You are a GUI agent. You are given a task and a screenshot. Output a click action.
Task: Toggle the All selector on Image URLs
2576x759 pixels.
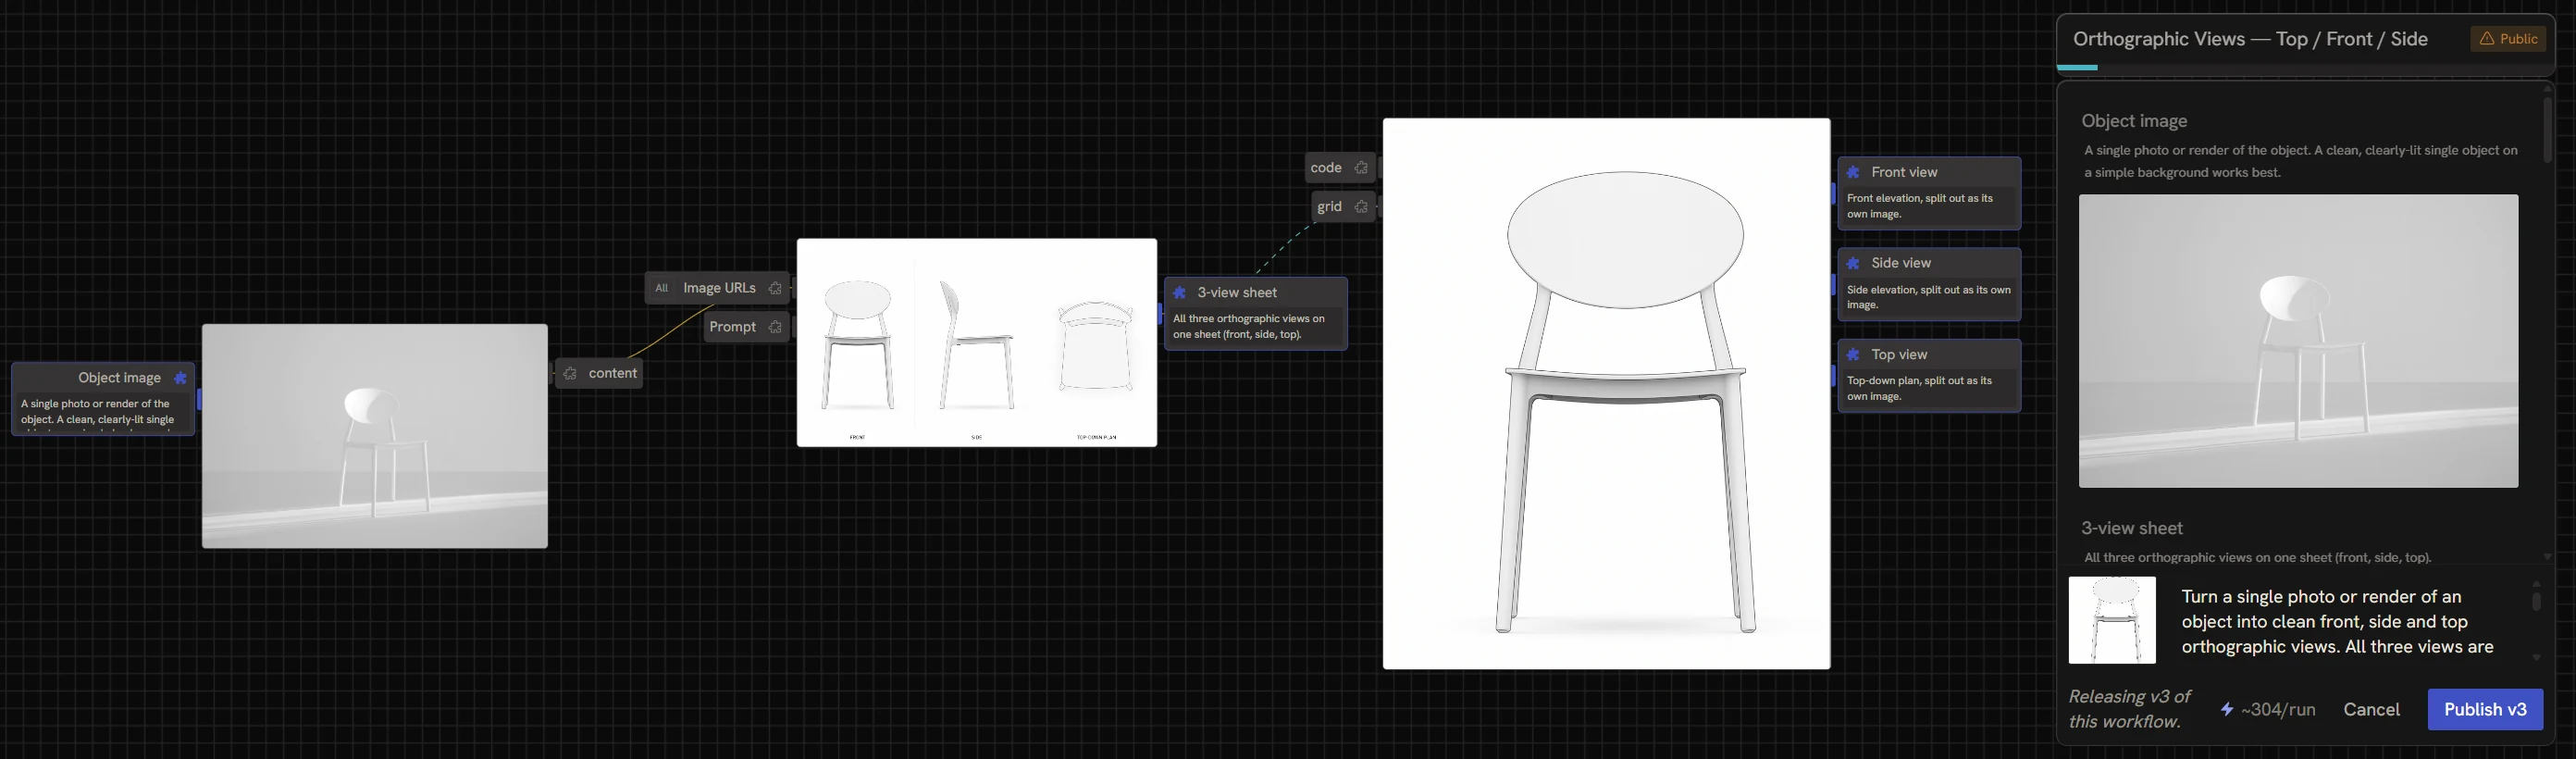(661, 288)
